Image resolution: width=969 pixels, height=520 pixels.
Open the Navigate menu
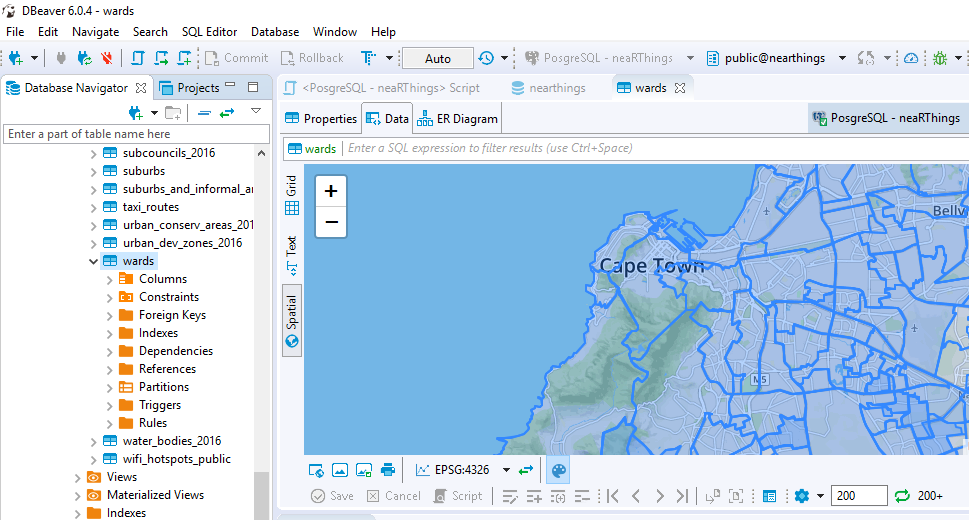[95, 32]
